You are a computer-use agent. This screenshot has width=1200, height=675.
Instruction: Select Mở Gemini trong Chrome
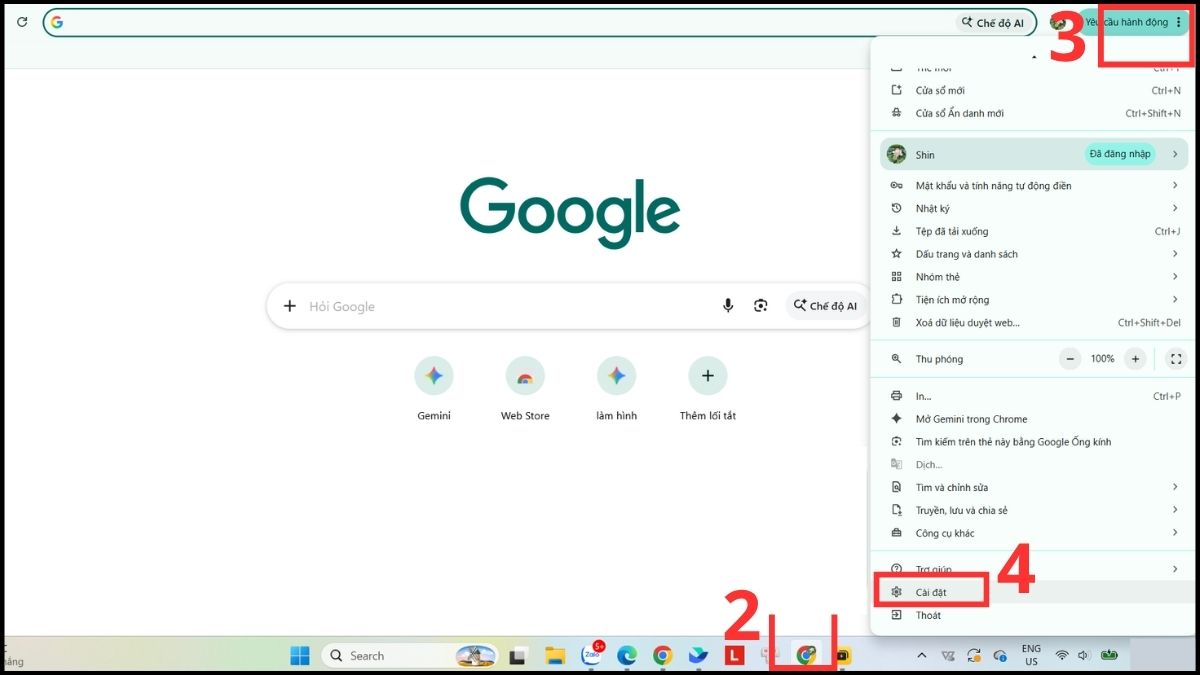point(1034,419)
